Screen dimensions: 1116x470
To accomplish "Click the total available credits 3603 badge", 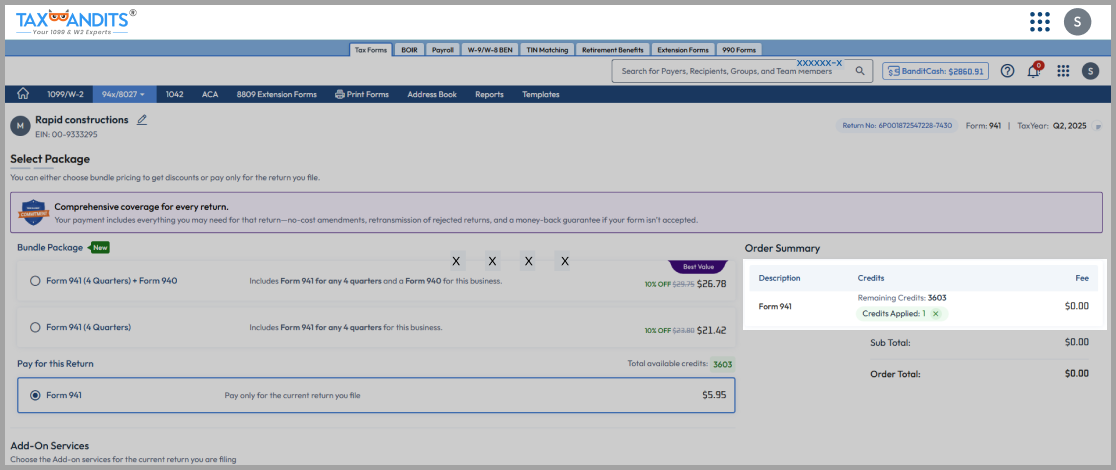I will pos(722,364).
